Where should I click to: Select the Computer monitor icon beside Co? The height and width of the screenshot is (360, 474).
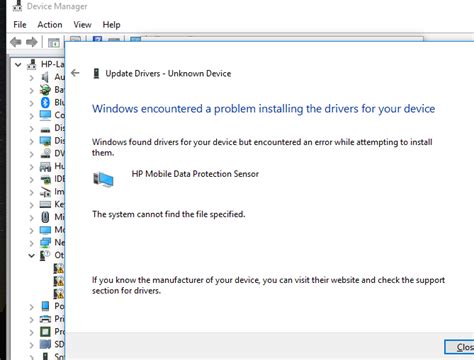[x=45, y=115]
